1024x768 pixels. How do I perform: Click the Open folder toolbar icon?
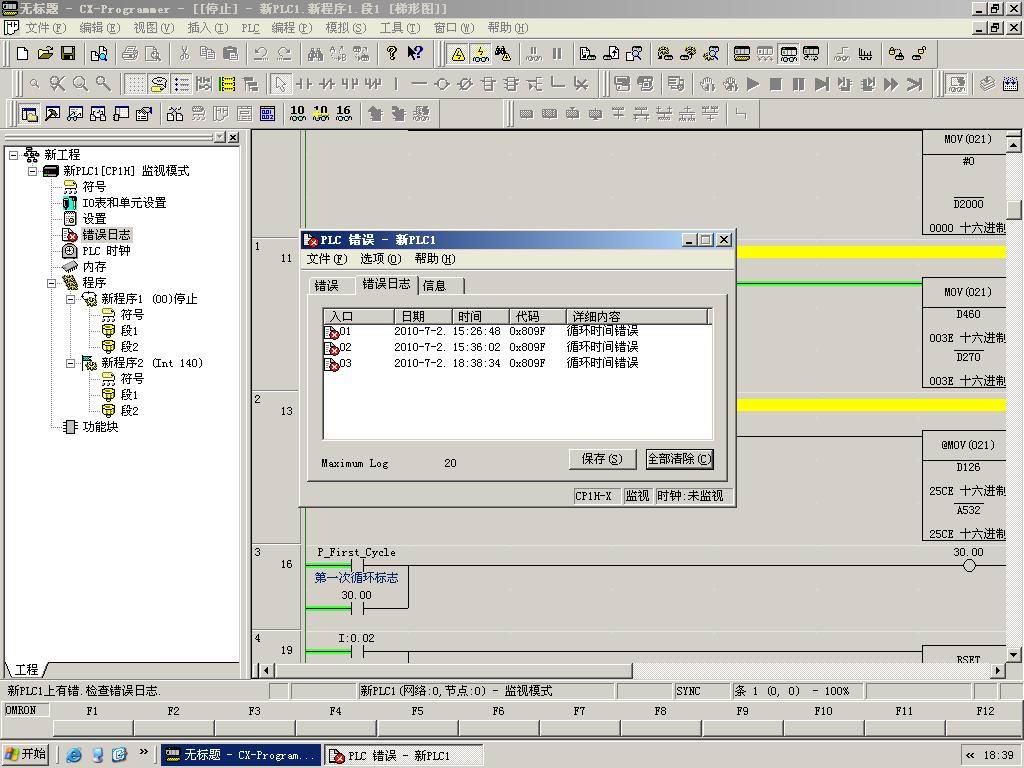45,54
